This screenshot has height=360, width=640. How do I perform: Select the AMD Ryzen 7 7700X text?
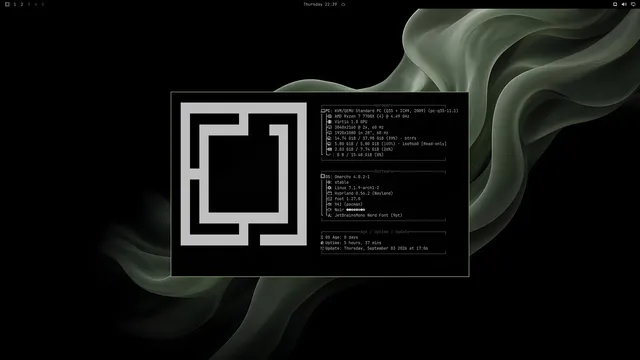(372, 116)
